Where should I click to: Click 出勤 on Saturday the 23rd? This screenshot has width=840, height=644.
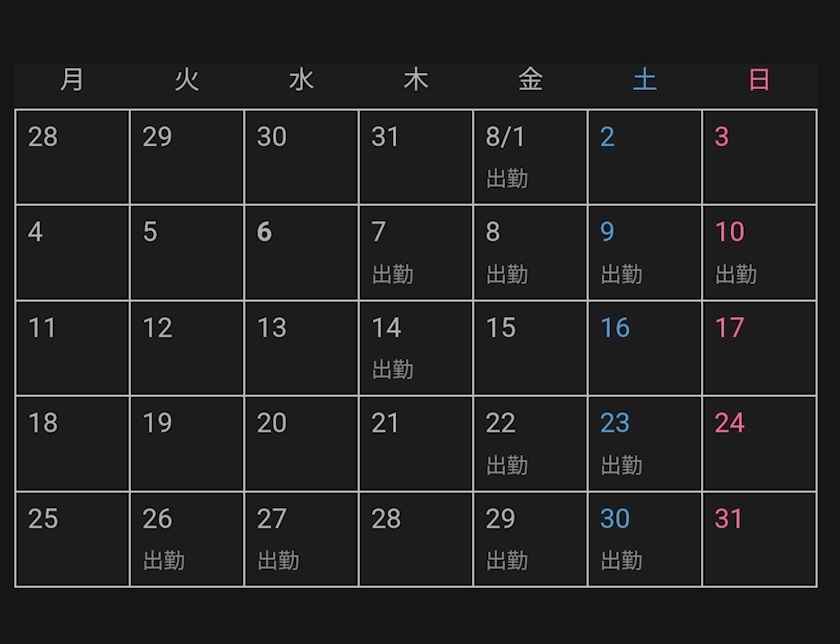[622, 466]
